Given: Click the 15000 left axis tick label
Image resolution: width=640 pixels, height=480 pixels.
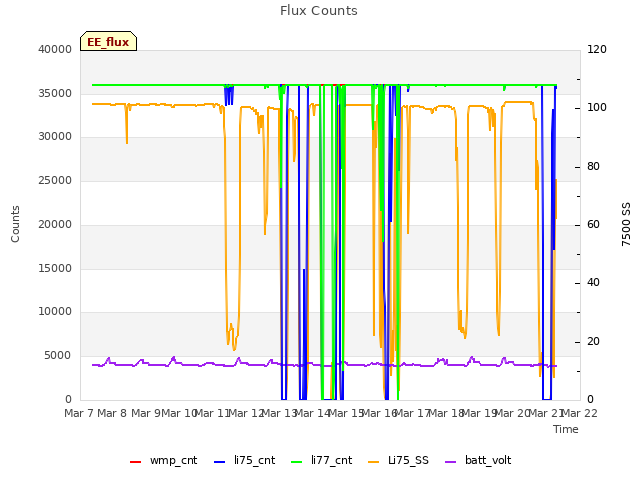Looking at the screenshot, I should [x=55, y=269].
